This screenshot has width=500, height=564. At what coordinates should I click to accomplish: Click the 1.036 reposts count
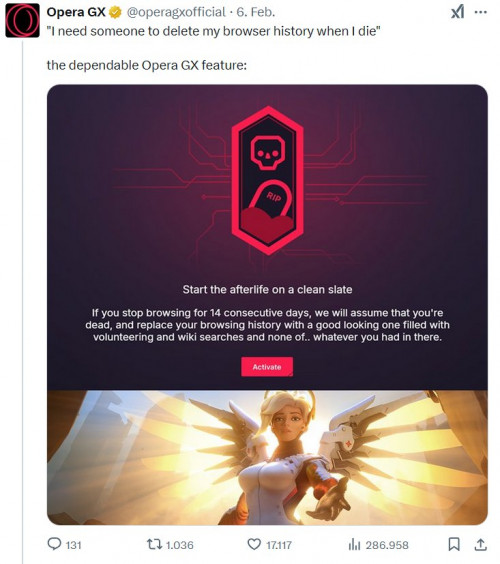pyautogui.click(x=179, y=545)
